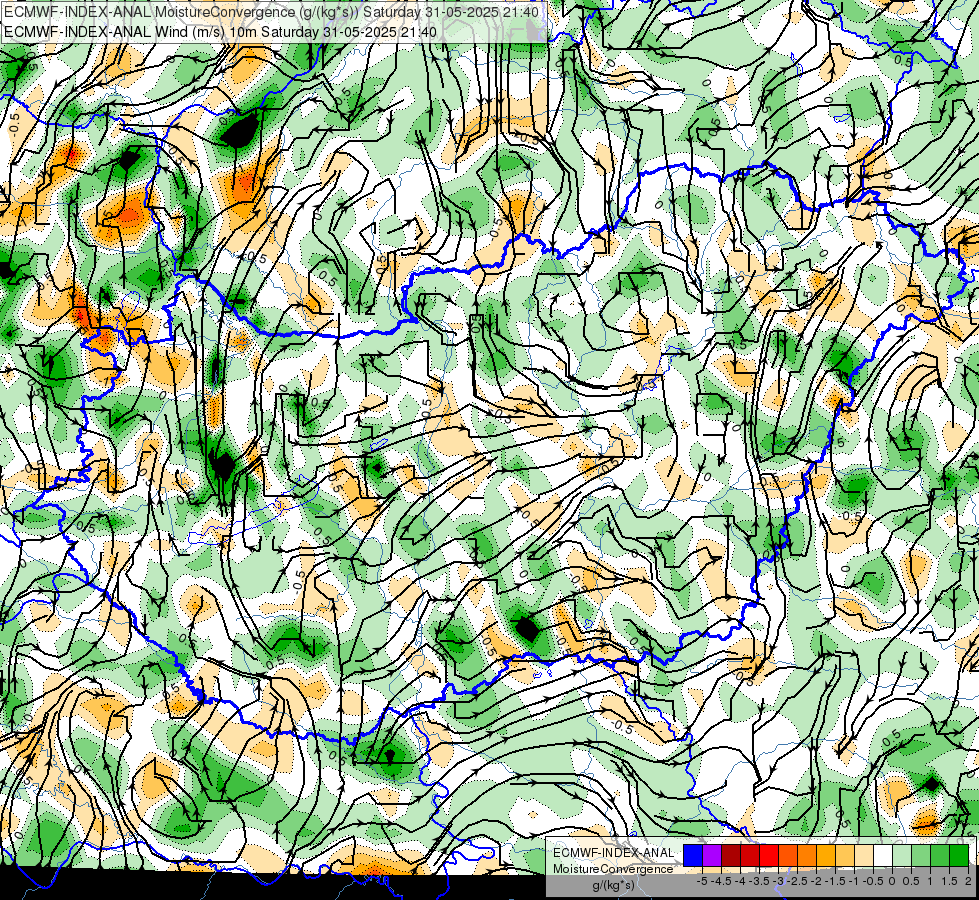
Task: Select the pale peach swatch between -1 and -0.5
Action: (864, 855)
